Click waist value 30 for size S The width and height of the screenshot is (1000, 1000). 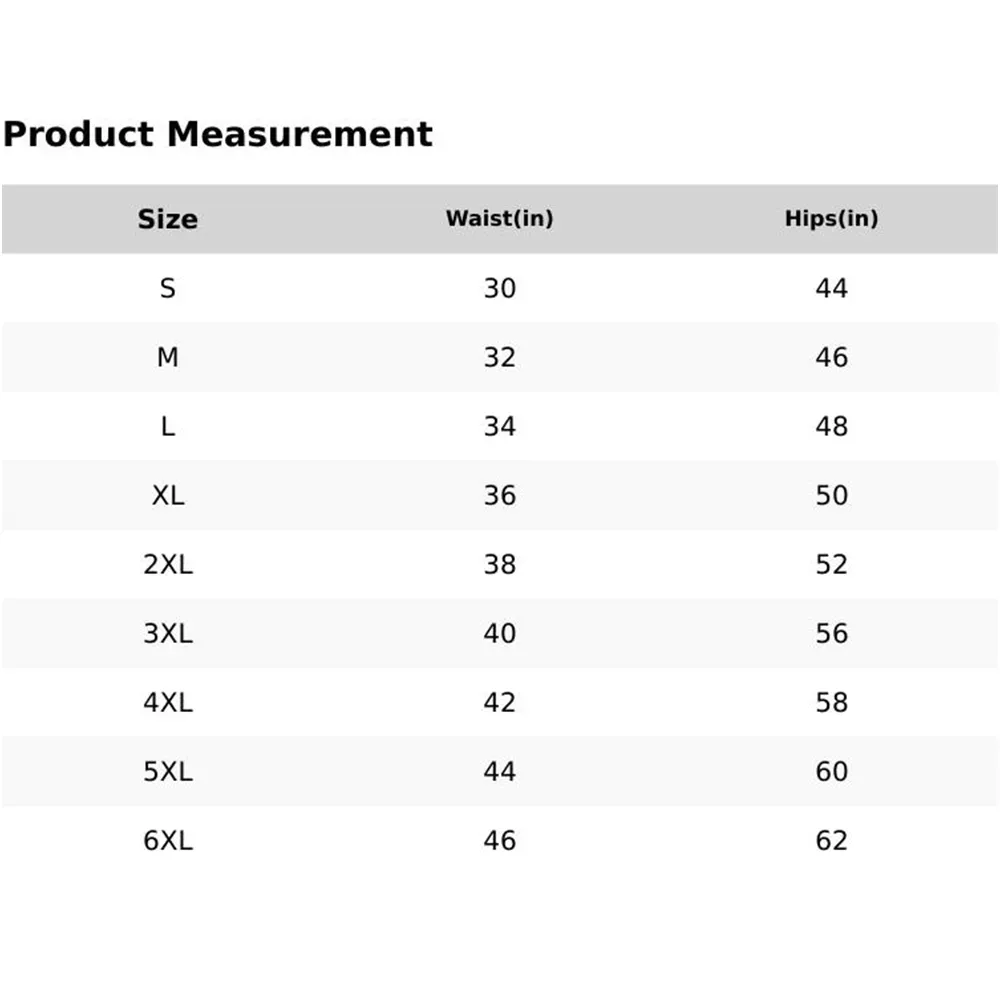(499, 289)
